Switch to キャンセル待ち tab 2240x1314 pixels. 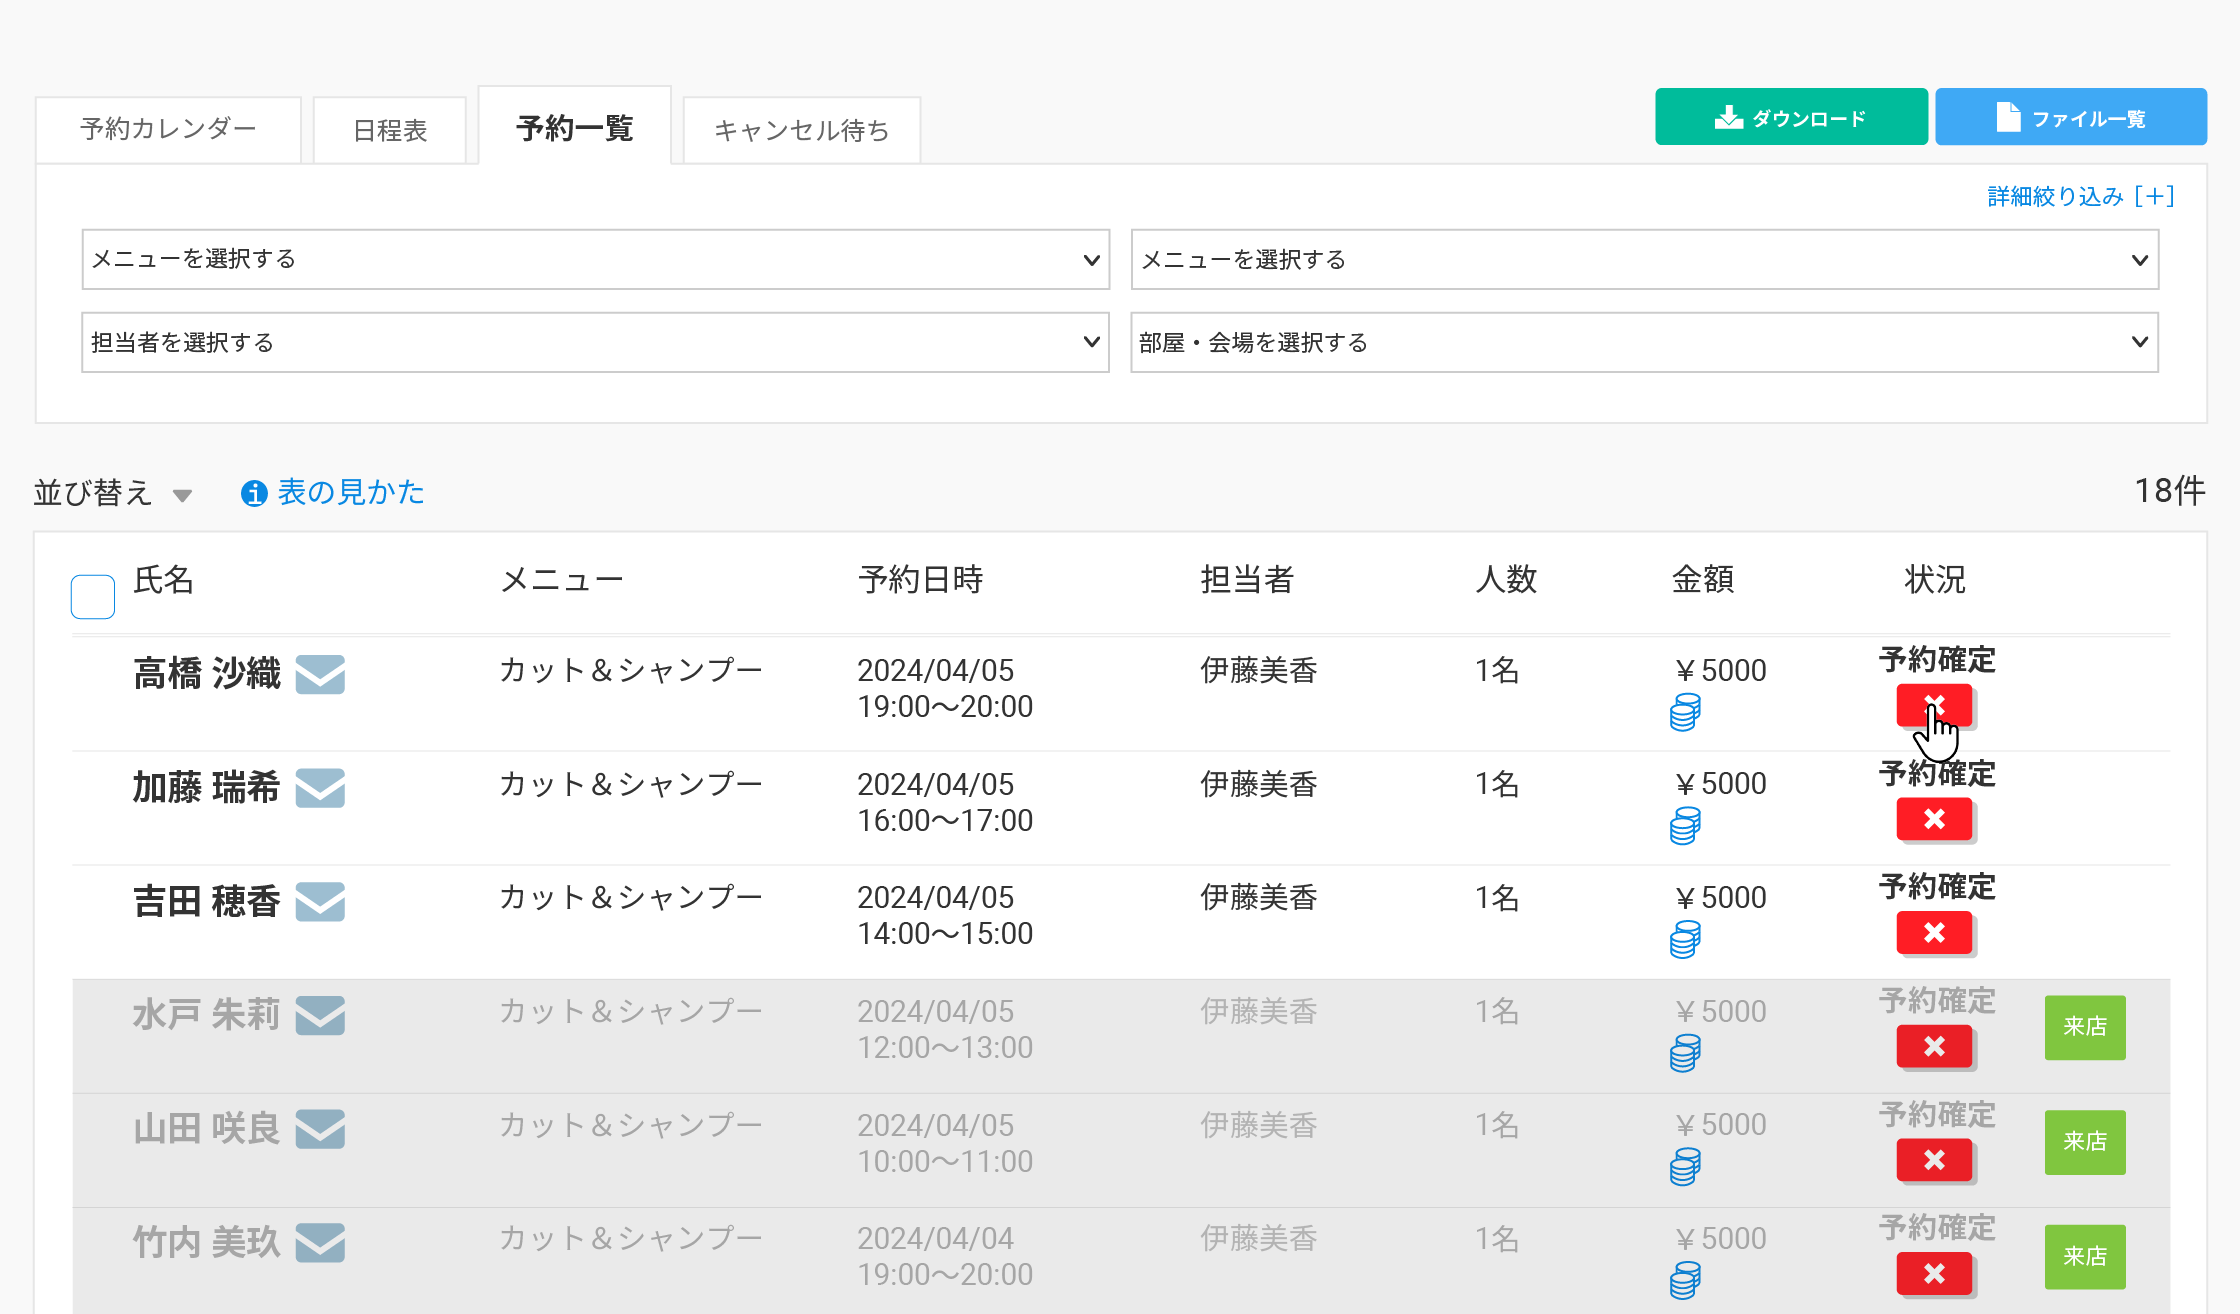pos(801,130)
